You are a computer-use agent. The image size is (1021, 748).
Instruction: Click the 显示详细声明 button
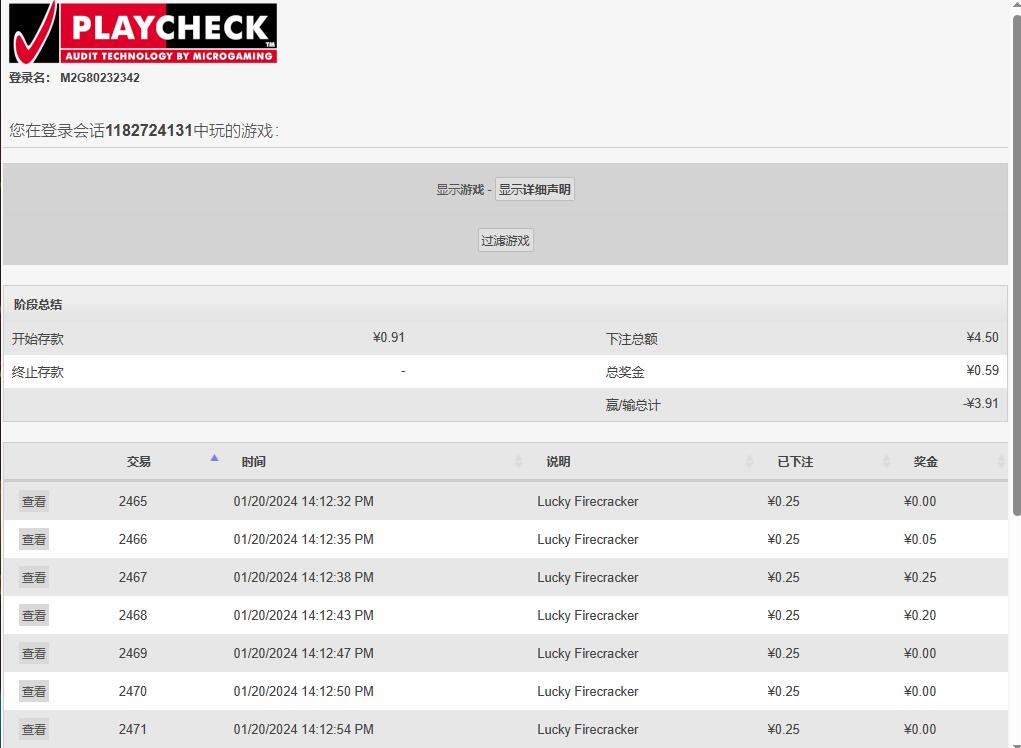click(x=534, y=189)
